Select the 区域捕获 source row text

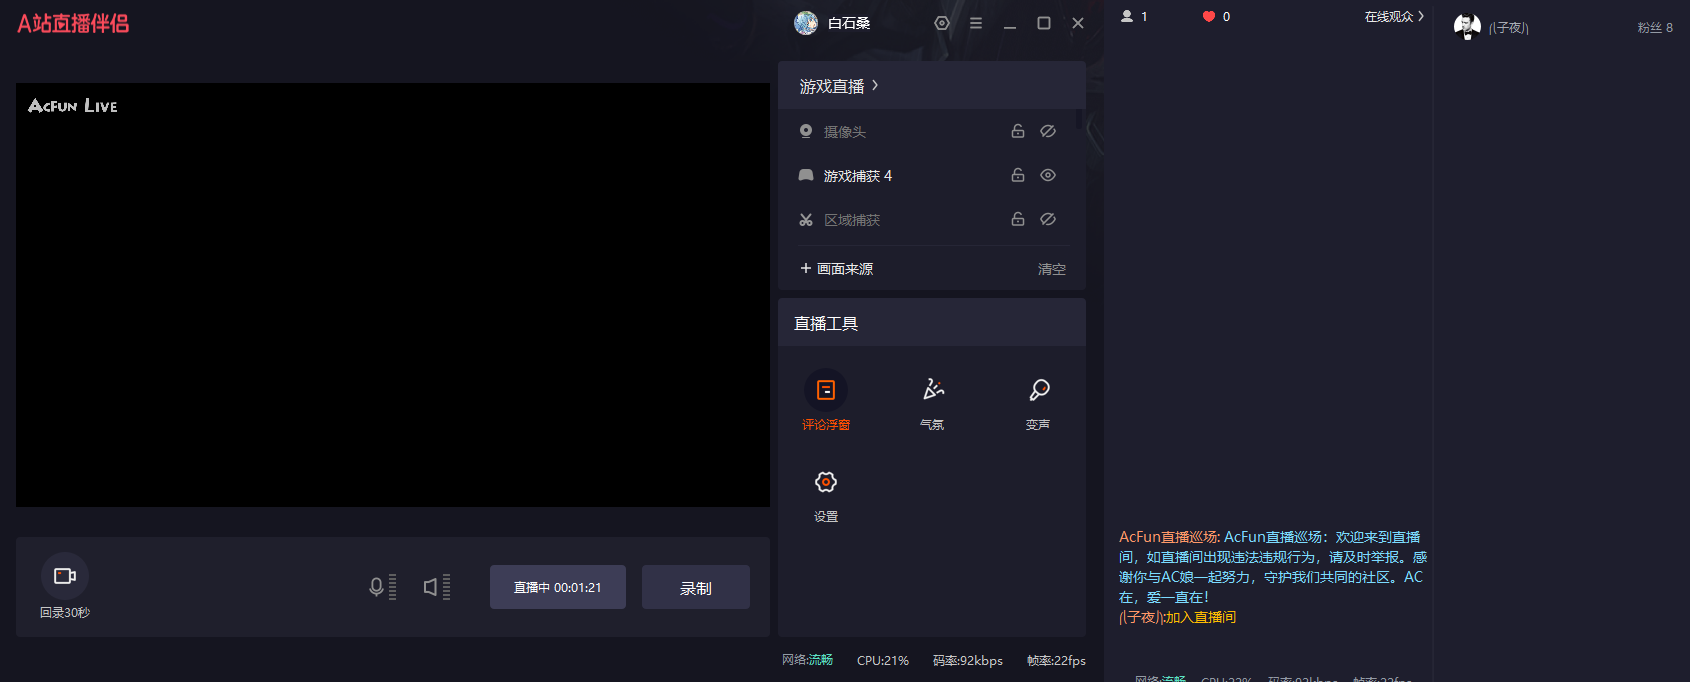[852, 220]
